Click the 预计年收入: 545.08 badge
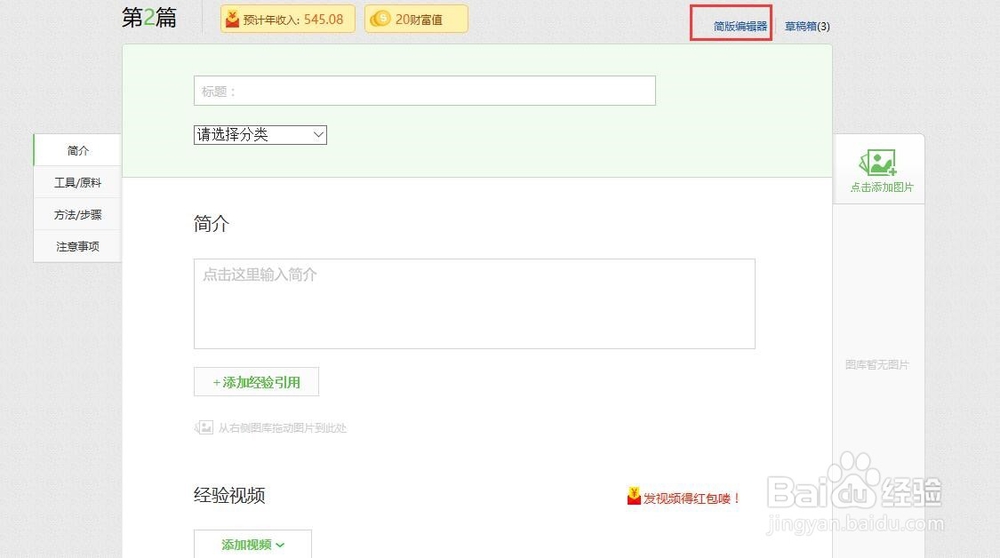Screen dimensions: 1000x558 point(288,19)
